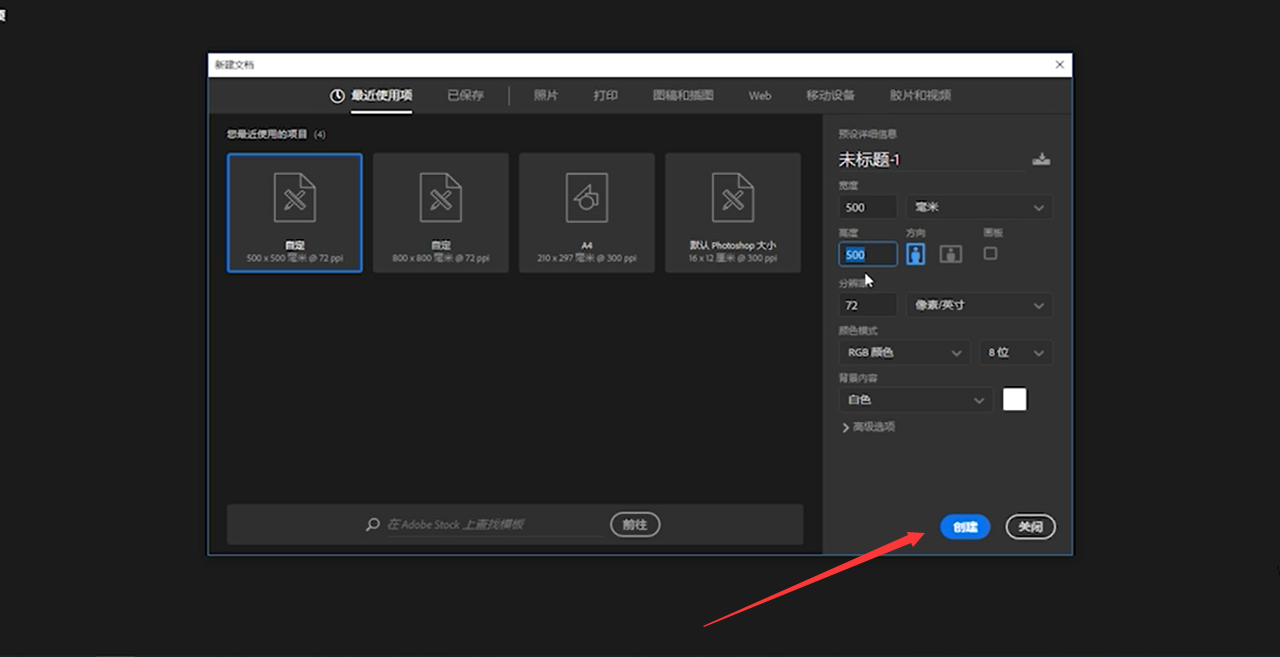Click the height field showing 500
The height and width of the screenshot is (657, 1280).
point(868,254)
